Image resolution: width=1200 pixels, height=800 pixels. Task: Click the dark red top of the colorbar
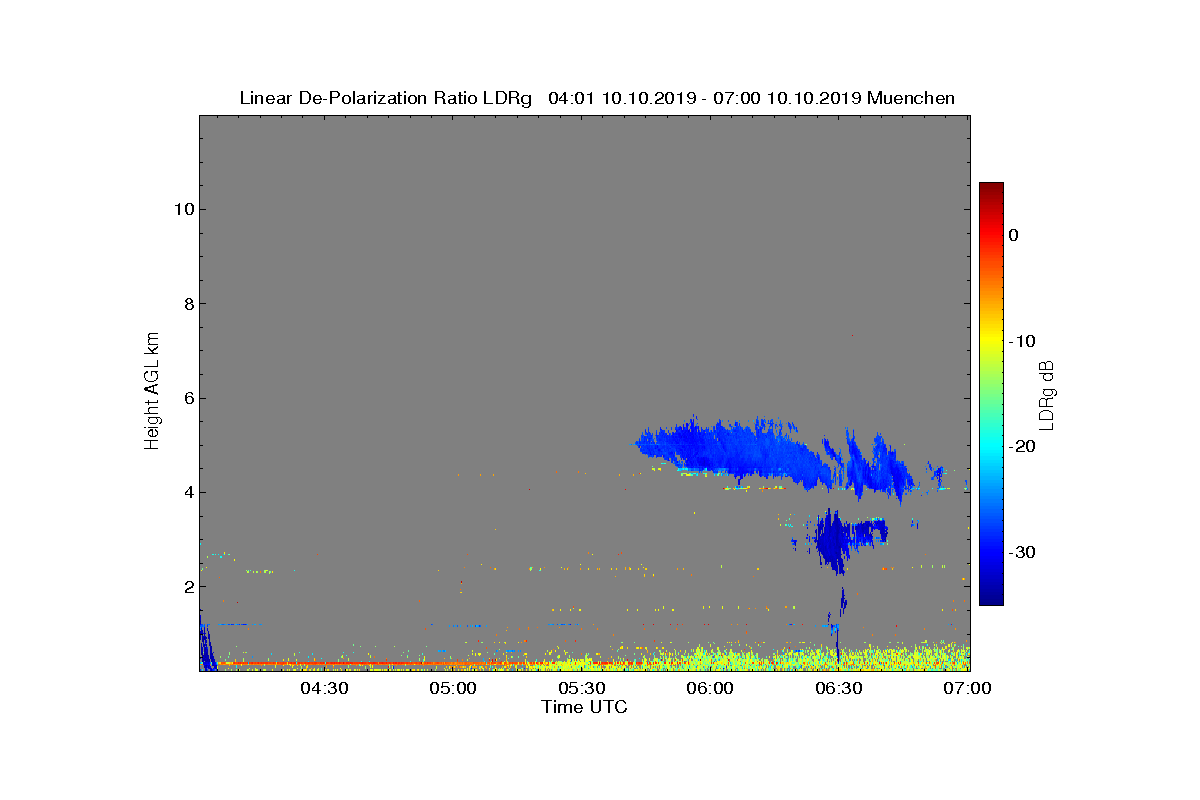click(991, 190)
